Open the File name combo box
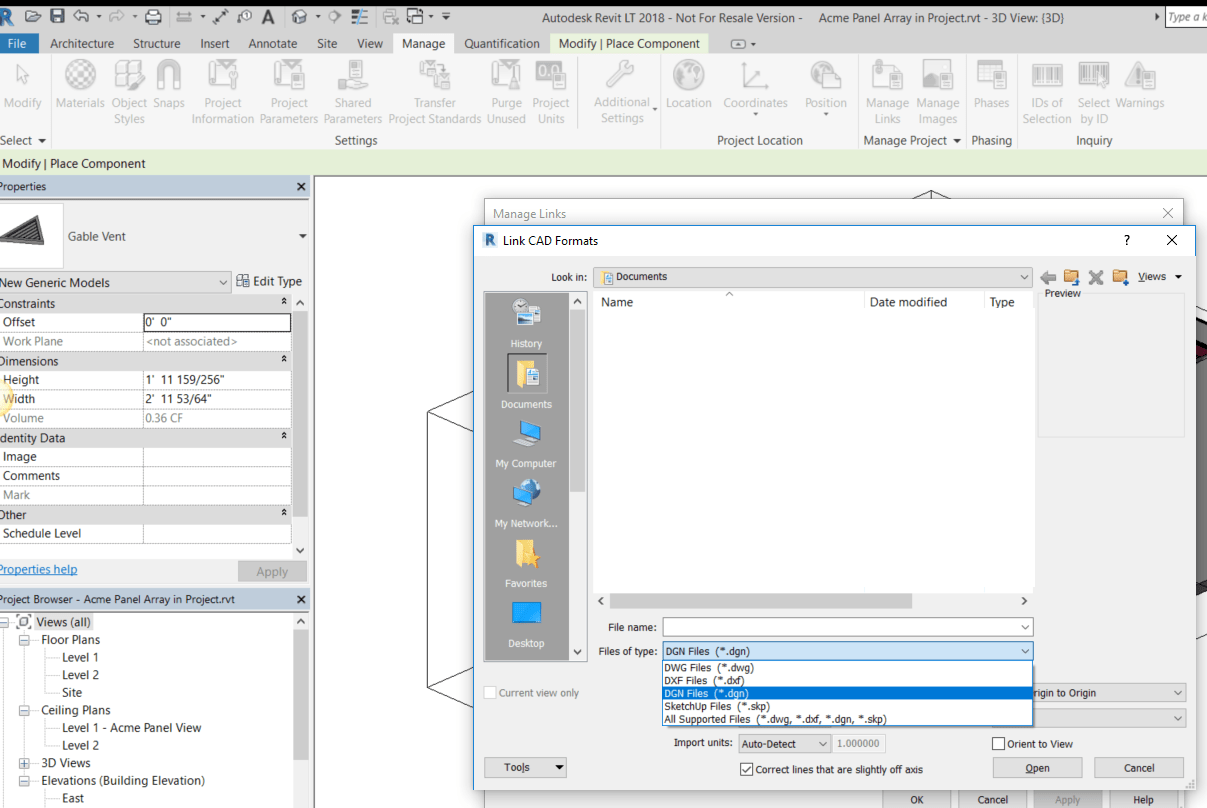This screenshot has height=808, width=1207. [x=847, y=627]
